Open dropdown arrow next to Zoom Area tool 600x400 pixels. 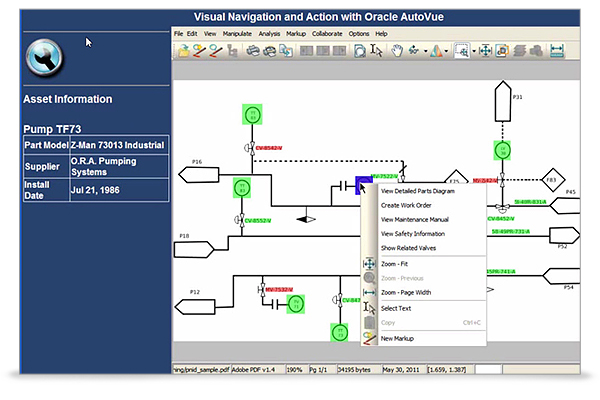point(472,49)
